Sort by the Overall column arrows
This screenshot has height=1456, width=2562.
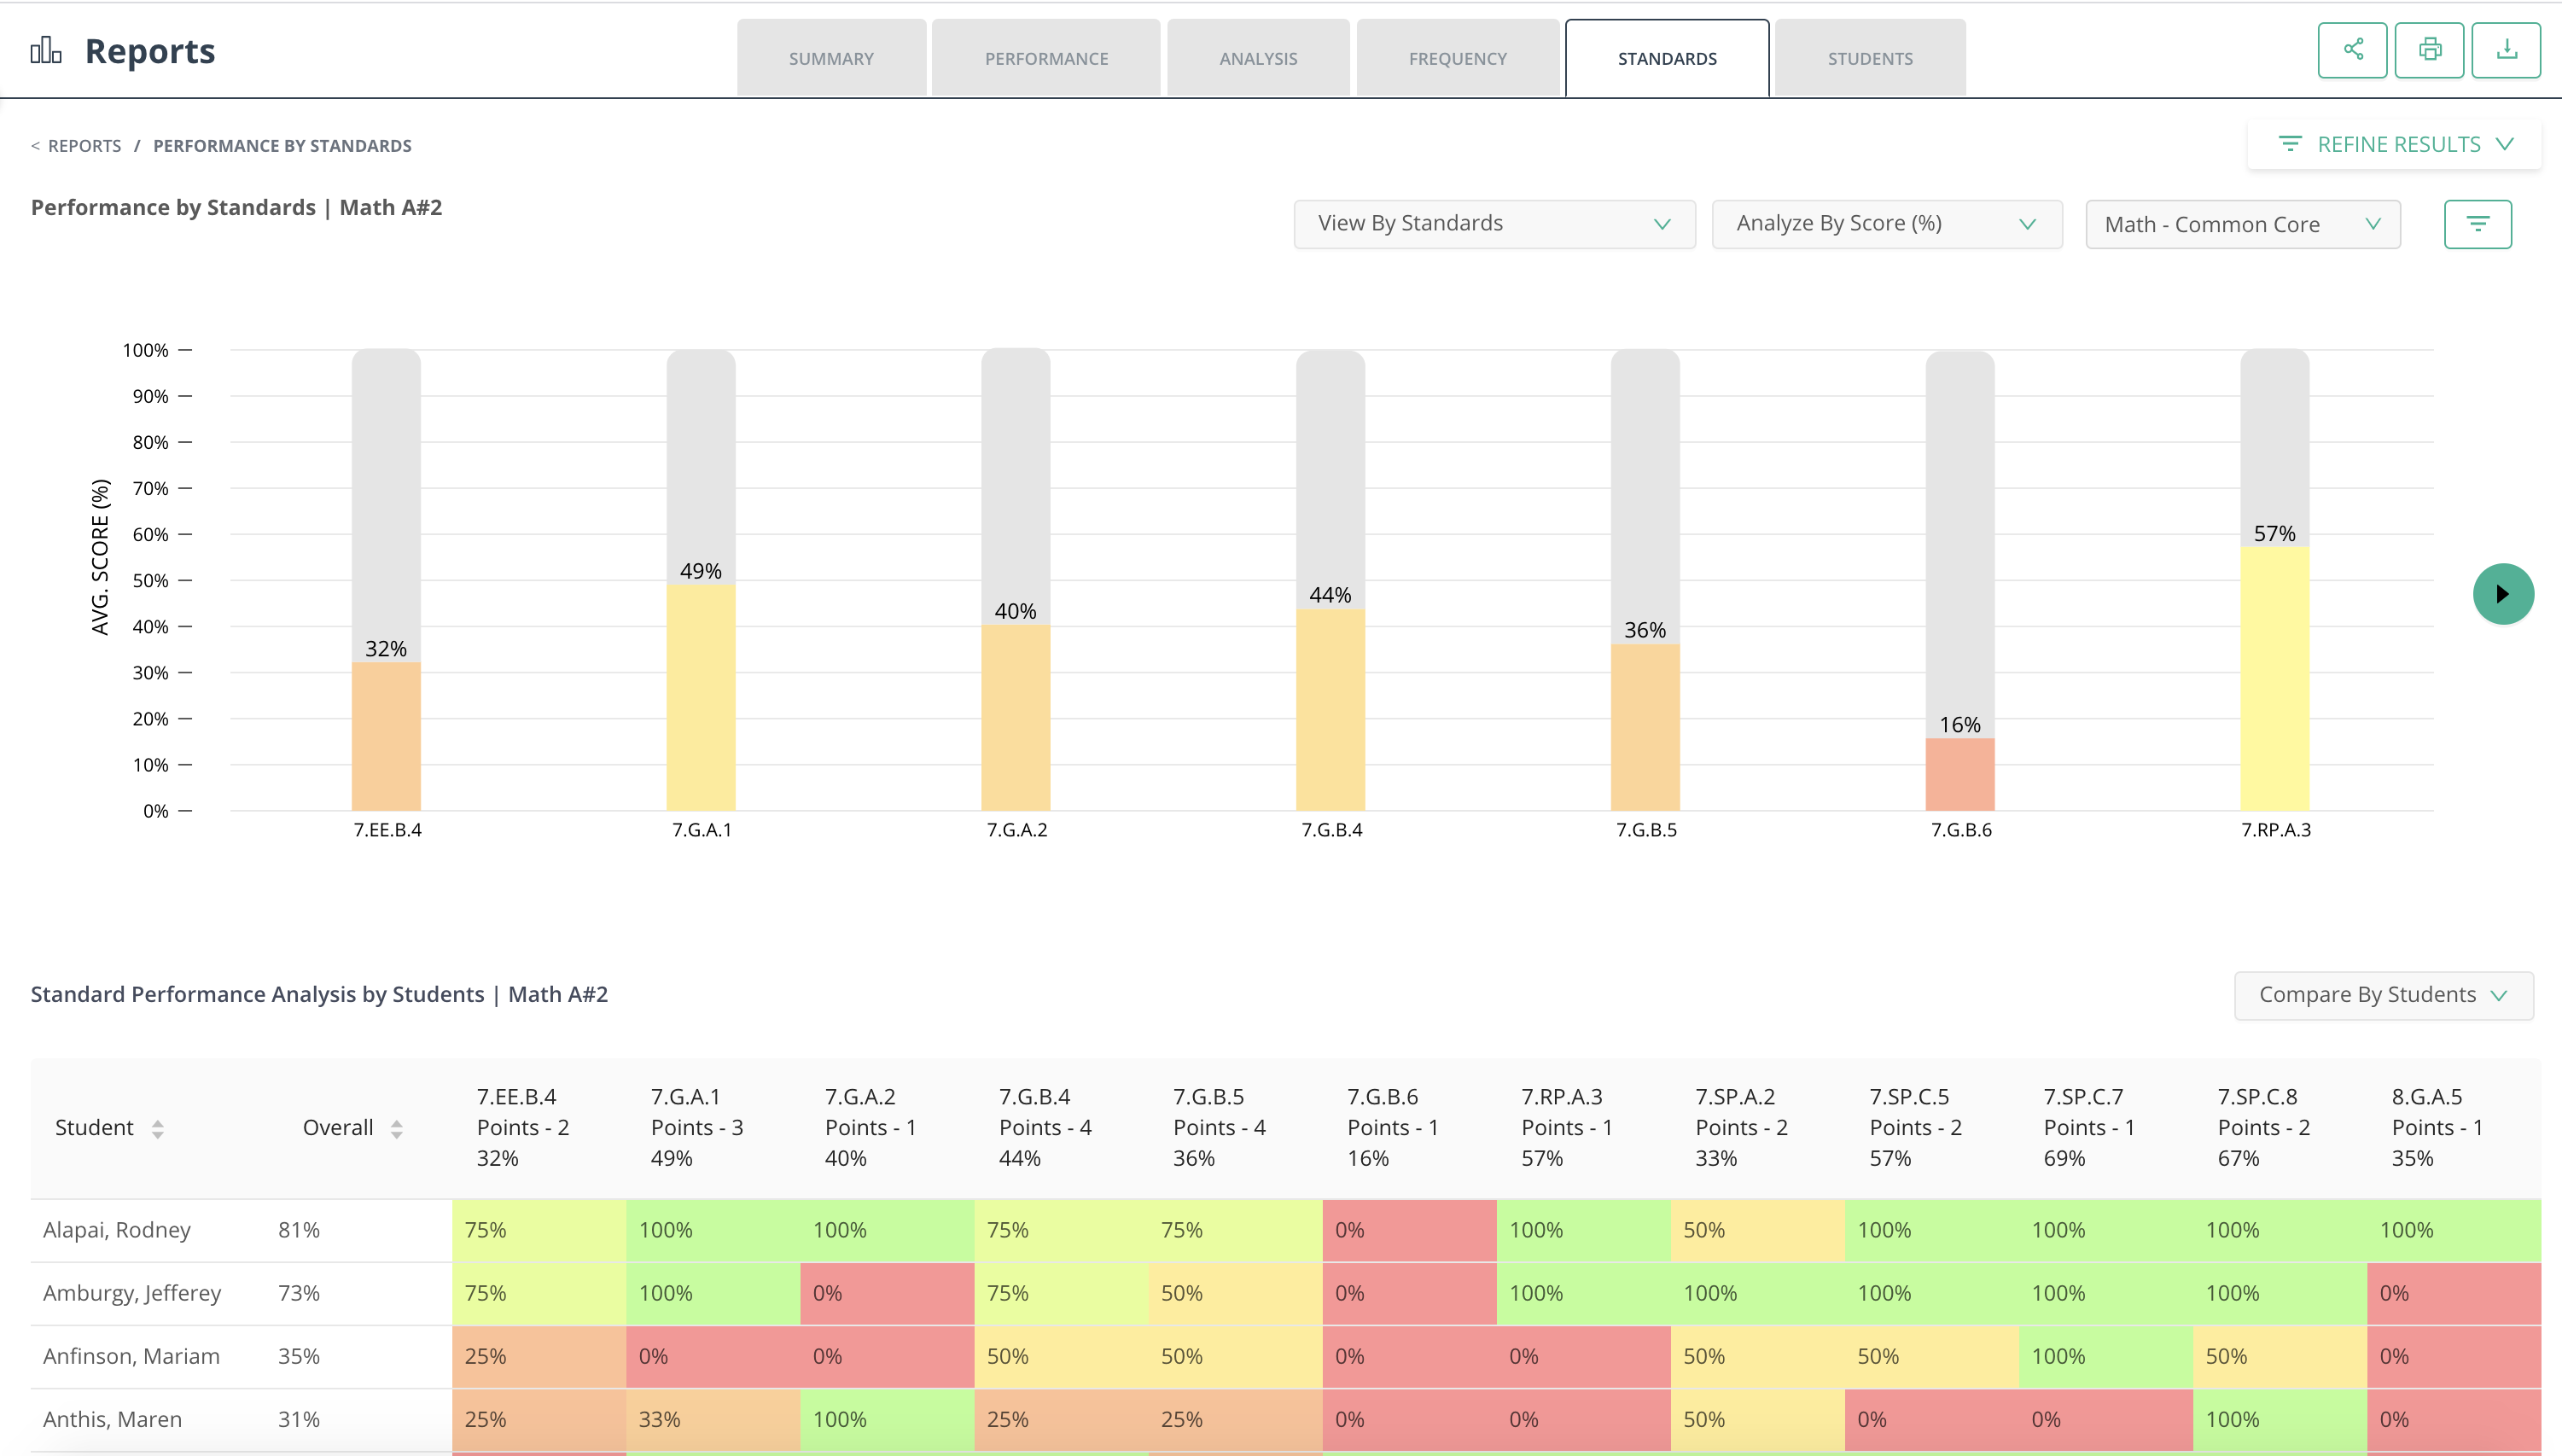pyautogui.click(x=396, y=1129)
